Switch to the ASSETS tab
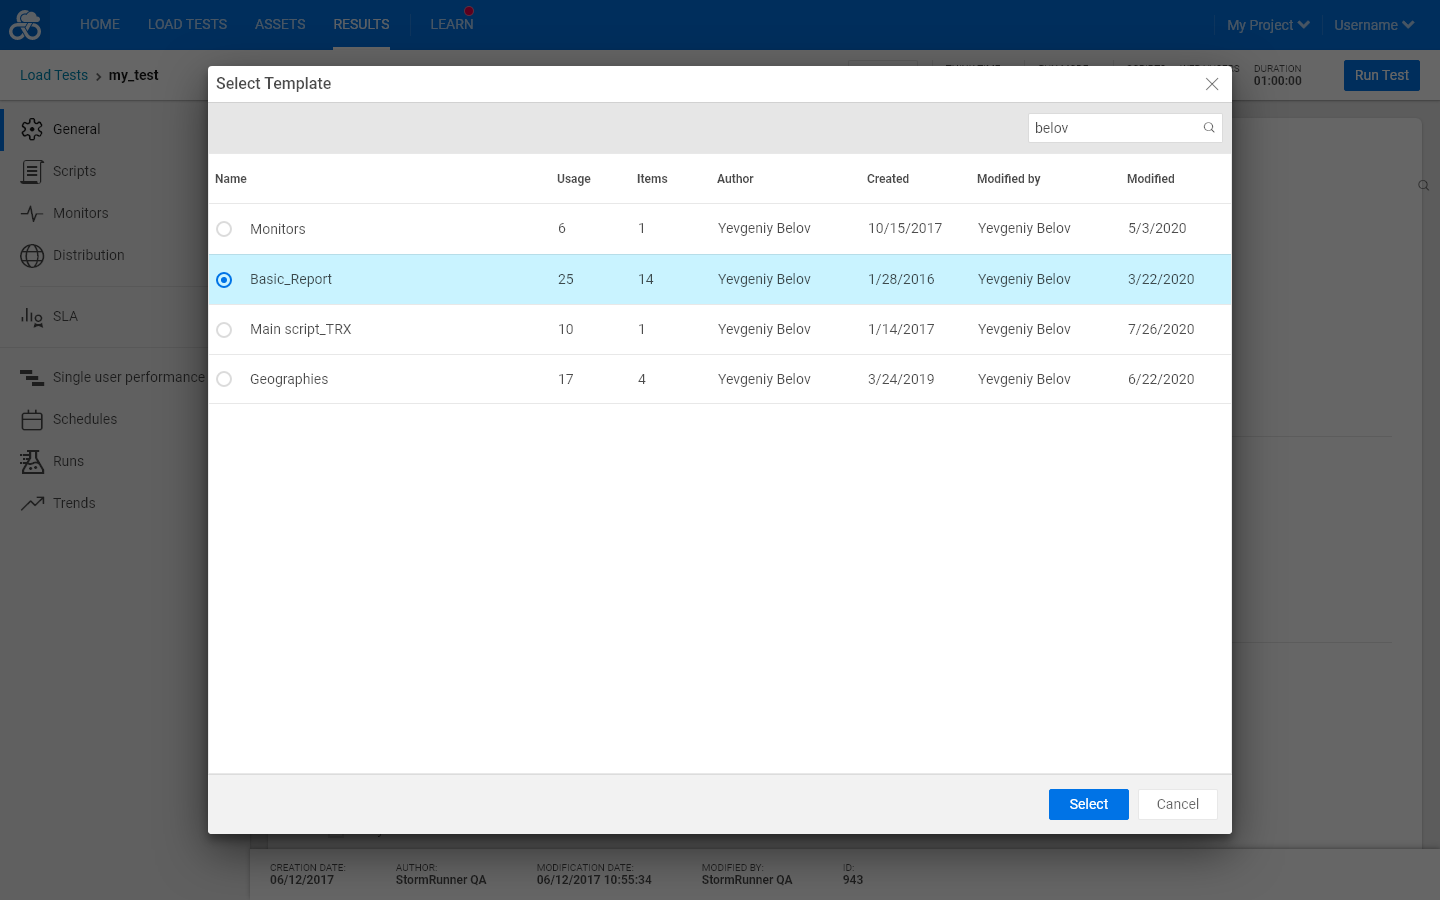Viewport: 1440px width, 900px height. 280,24
